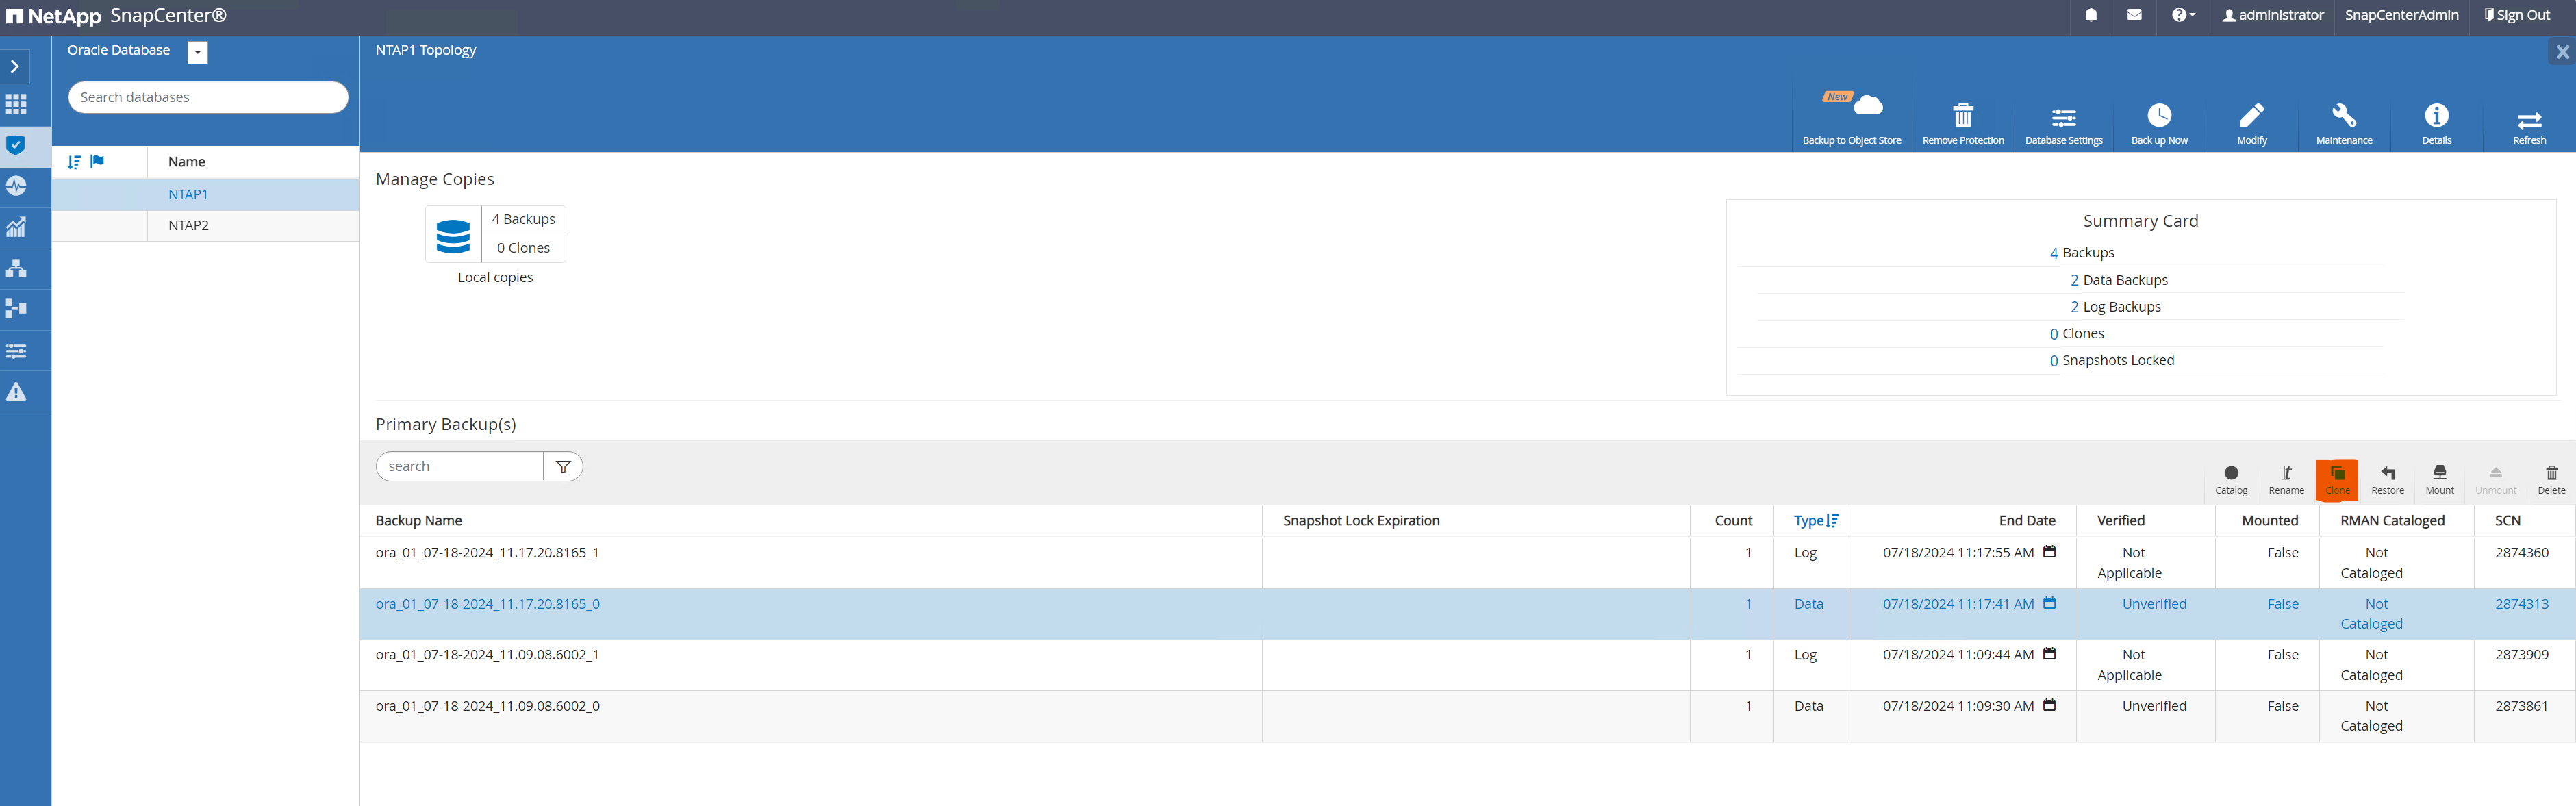Click the Oracle Database tab

tap(116, 49)
